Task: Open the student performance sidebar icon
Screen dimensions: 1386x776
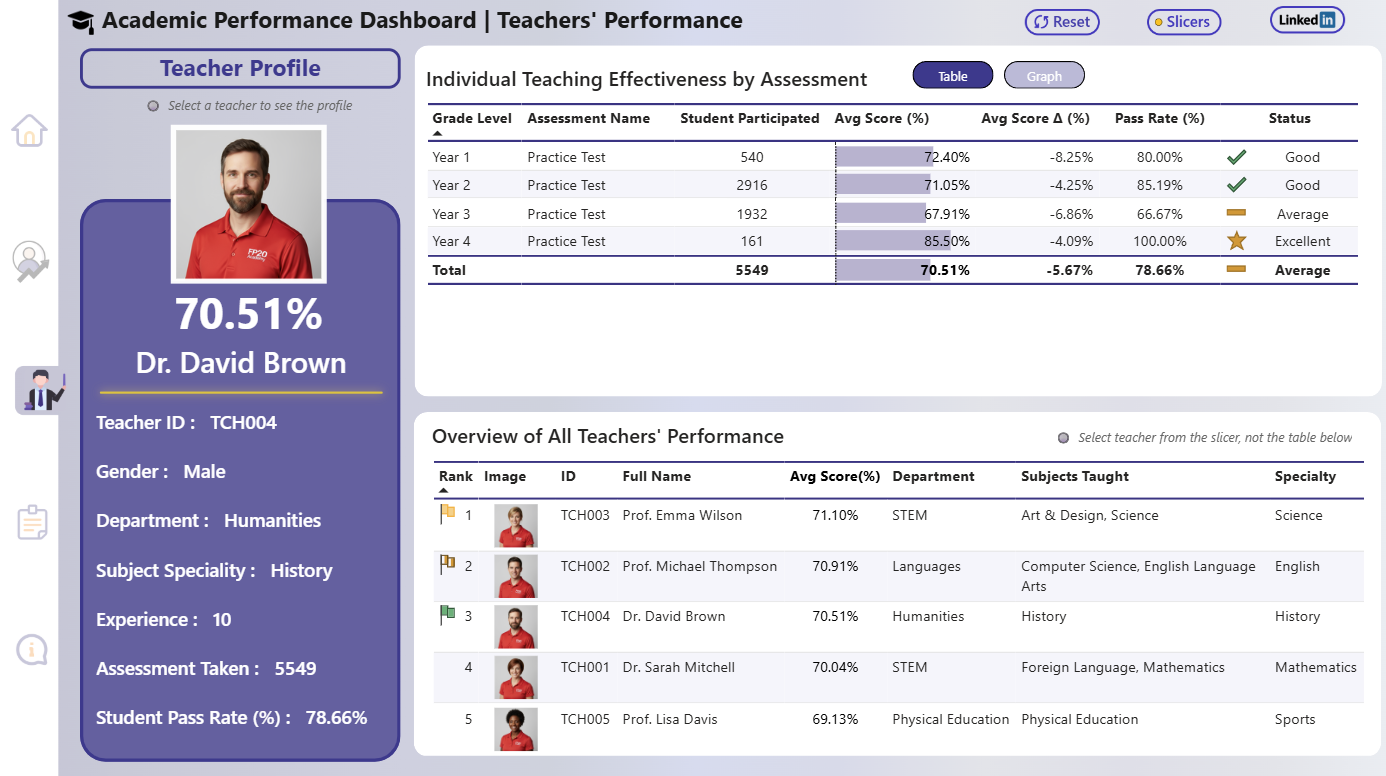Action: coord(31,261)
